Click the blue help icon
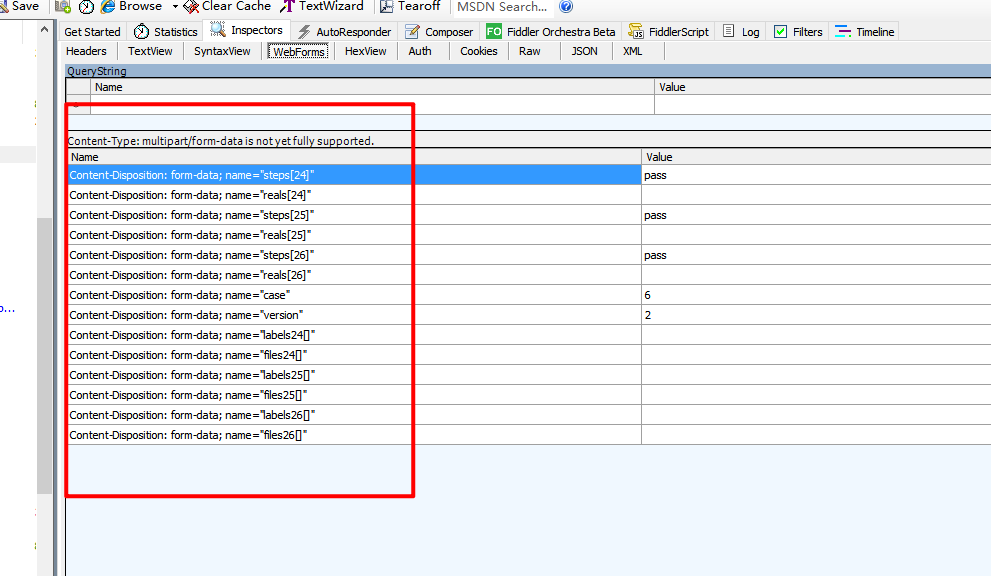991x576 pixels. click(566, 6)
